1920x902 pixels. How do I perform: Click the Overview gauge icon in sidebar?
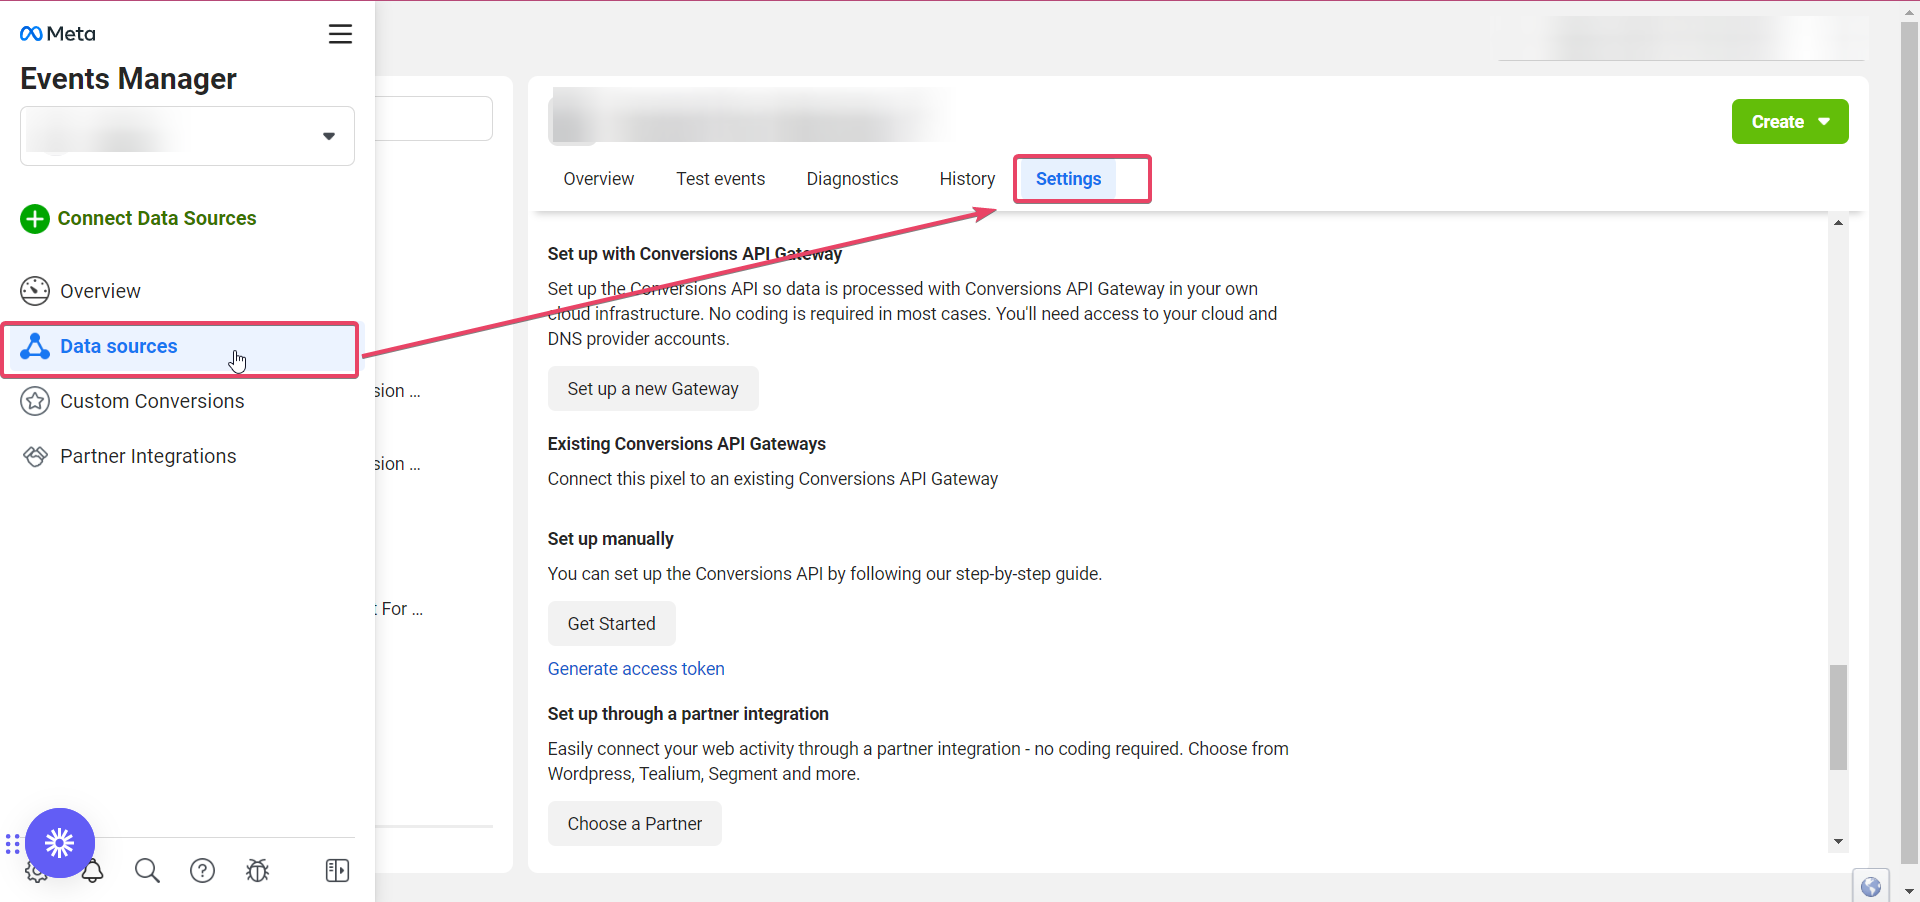(35, 291)
